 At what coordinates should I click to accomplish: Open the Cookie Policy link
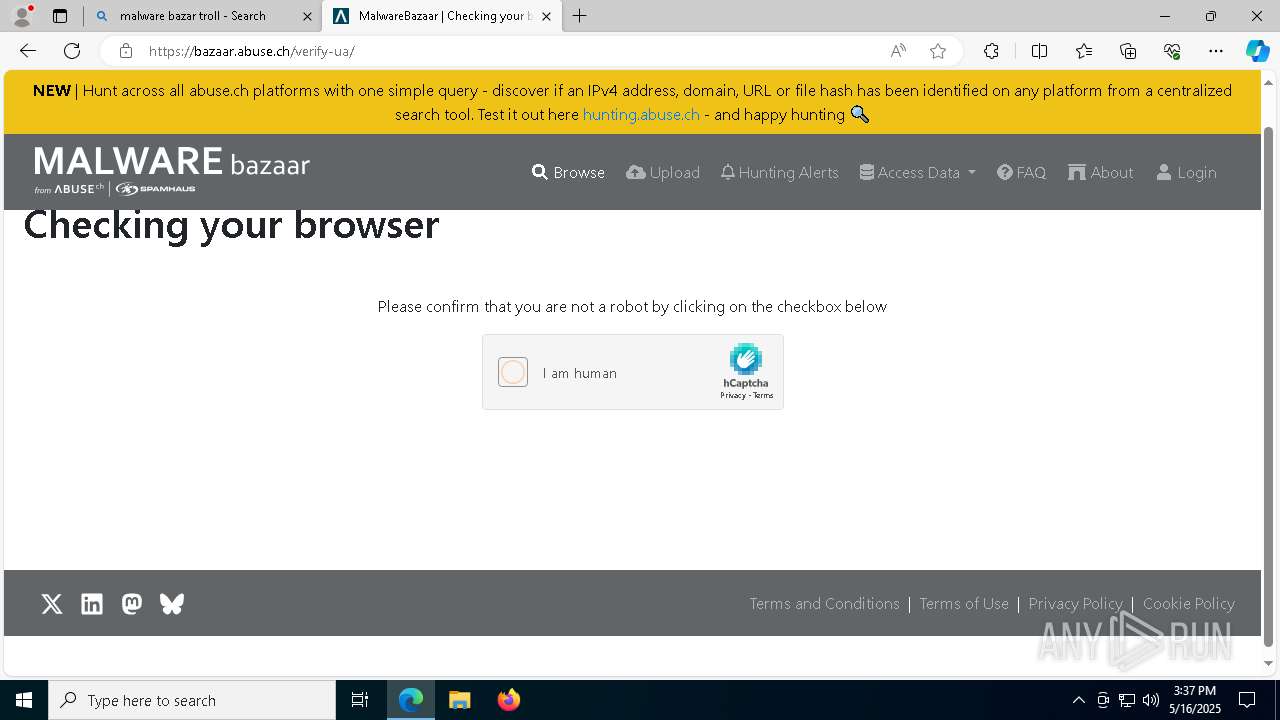tap(1189, 603)
